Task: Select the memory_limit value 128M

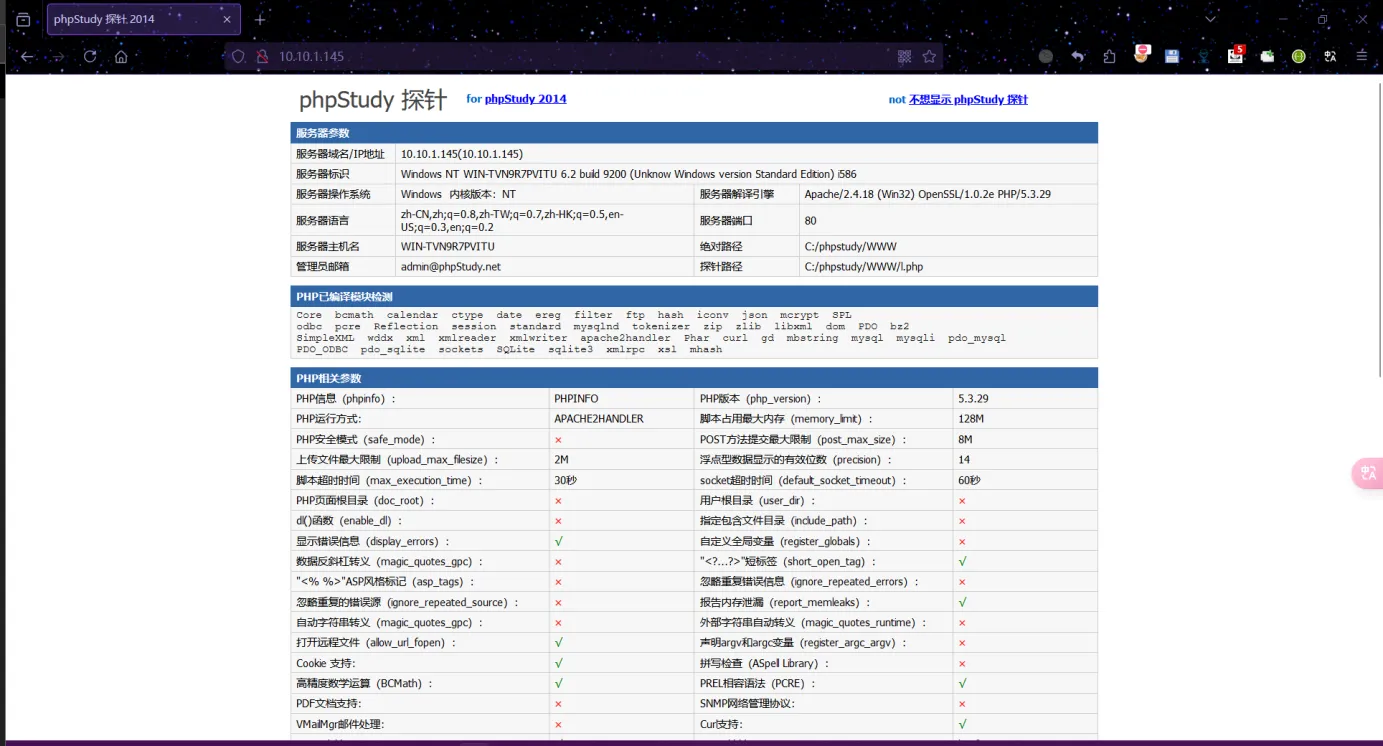Action: [x=971, y=419]
